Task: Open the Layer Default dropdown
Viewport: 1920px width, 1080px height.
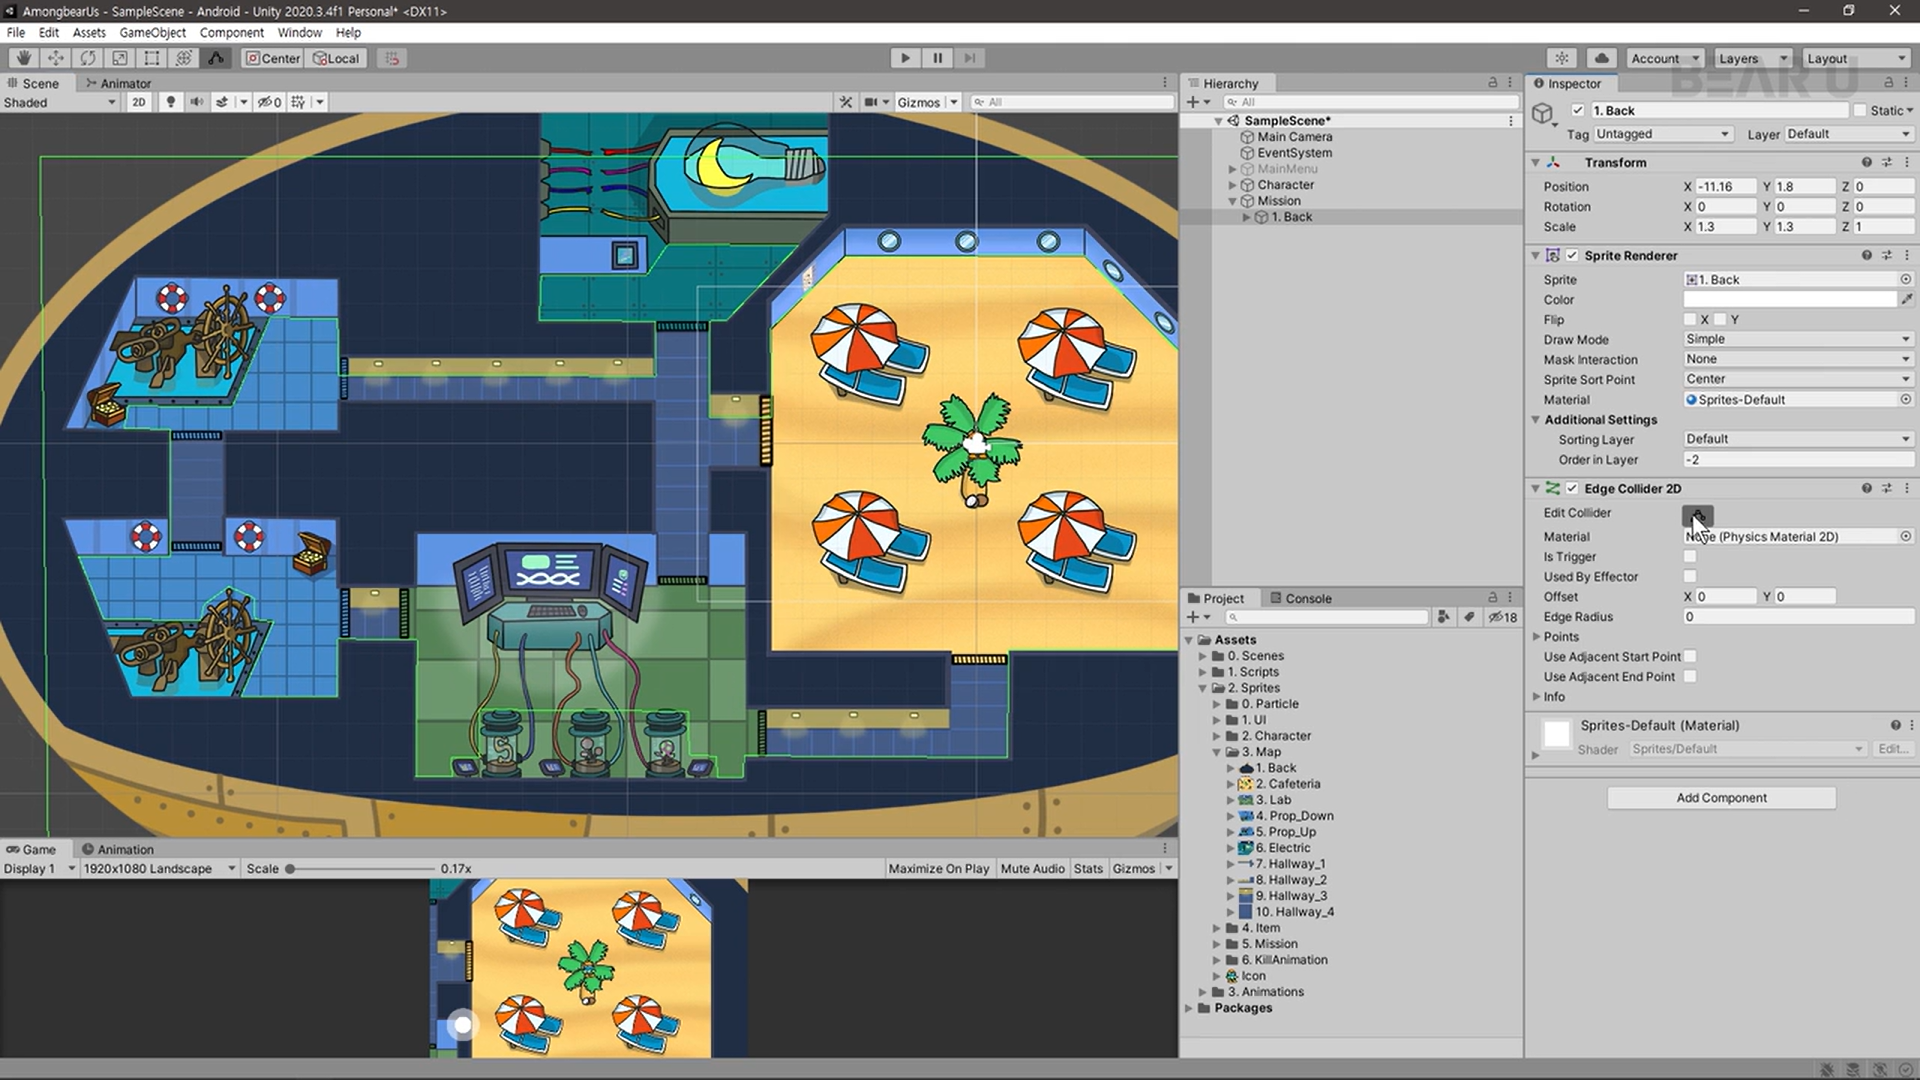Action: (1848, 134)
